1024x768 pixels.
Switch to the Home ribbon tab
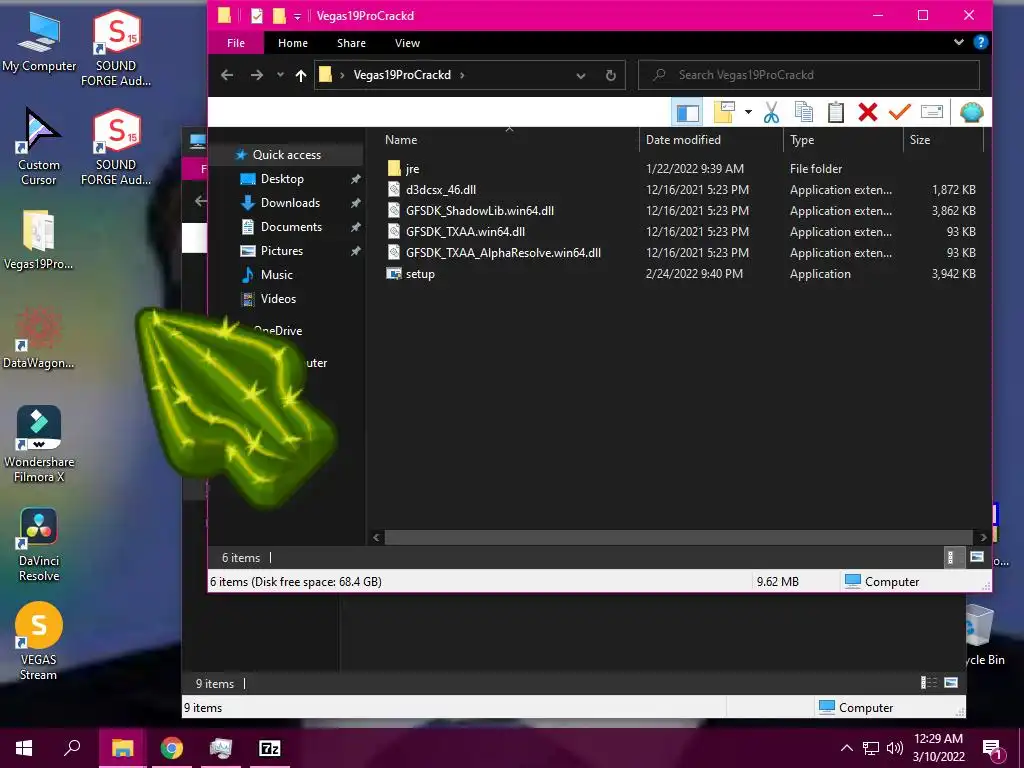pyautogui.click(x=293, y=43)
